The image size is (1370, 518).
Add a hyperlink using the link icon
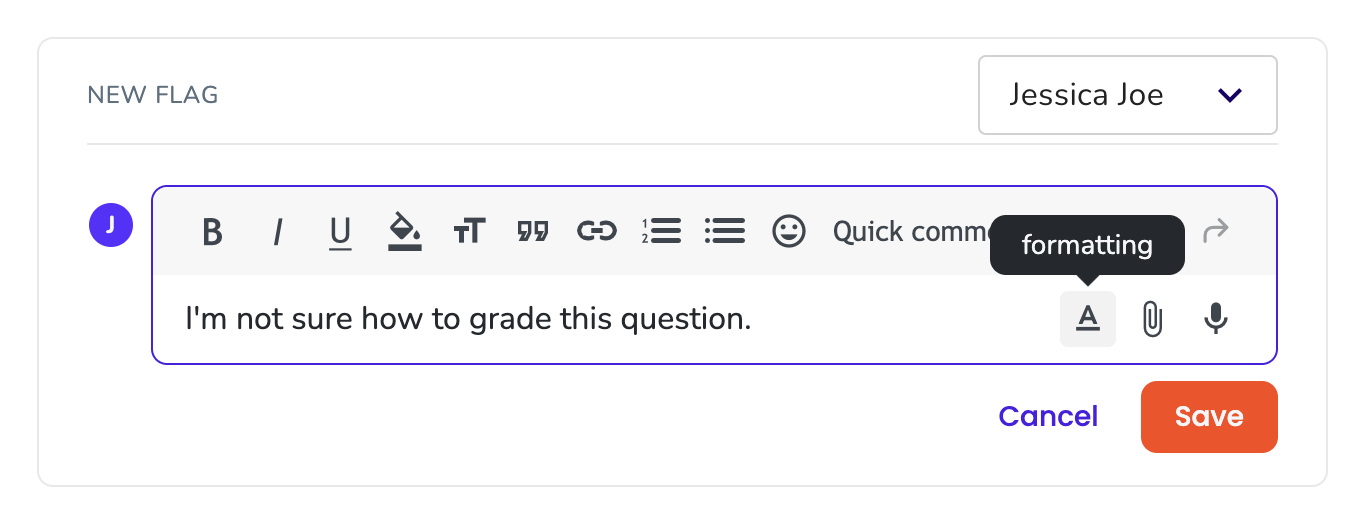click(597, 232)
